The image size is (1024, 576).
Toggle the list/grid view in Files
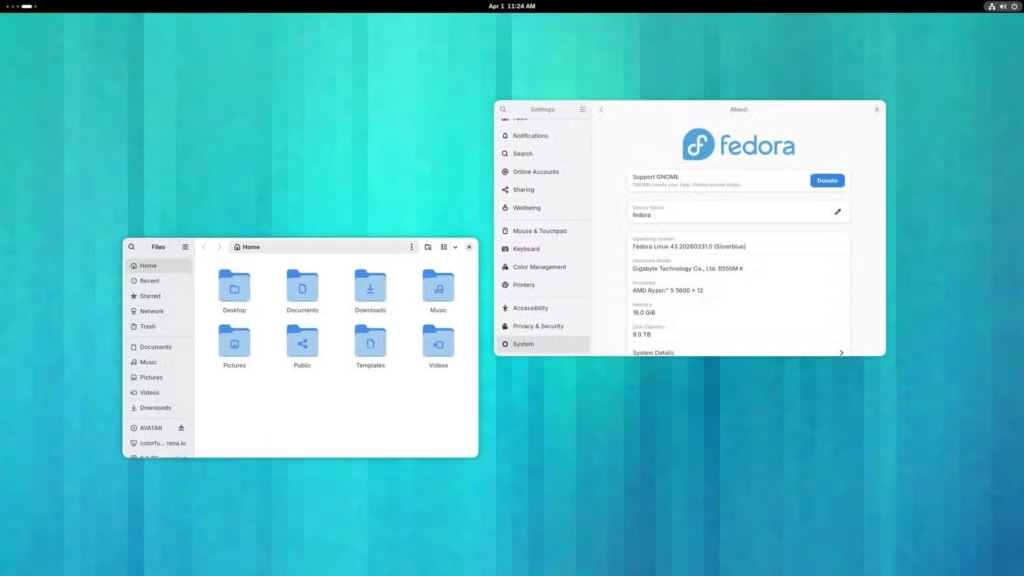click(x=444, y=247)
